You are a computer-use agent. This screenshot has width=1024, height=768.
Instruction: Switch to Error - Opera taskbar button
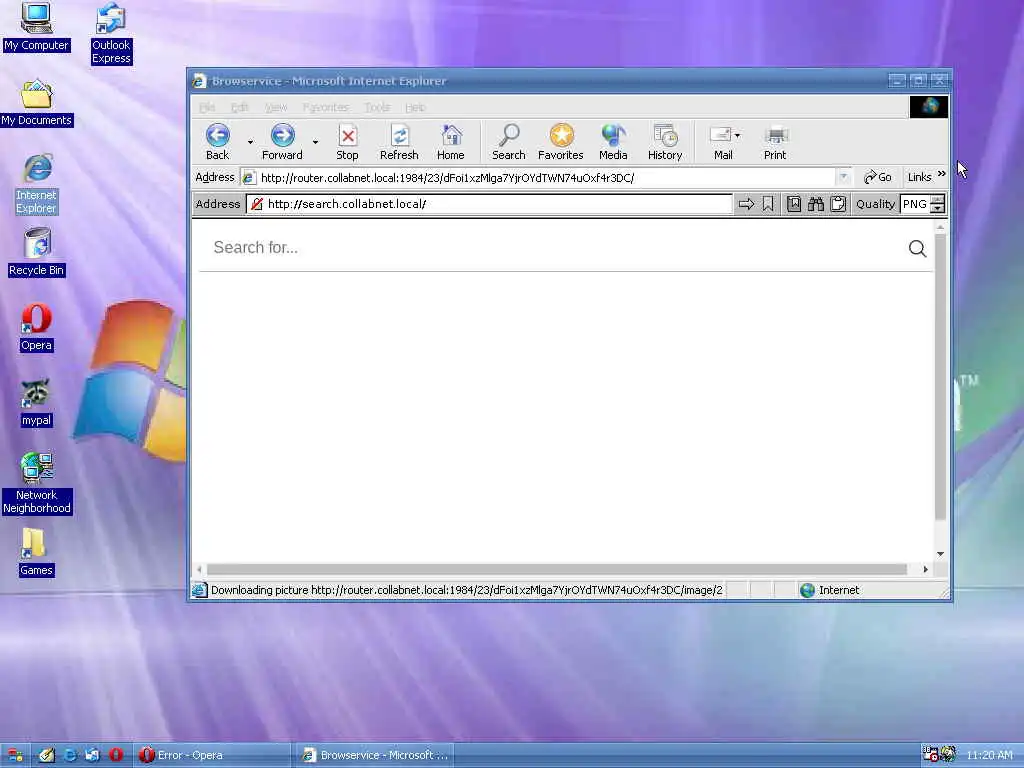tap(212, 755)
